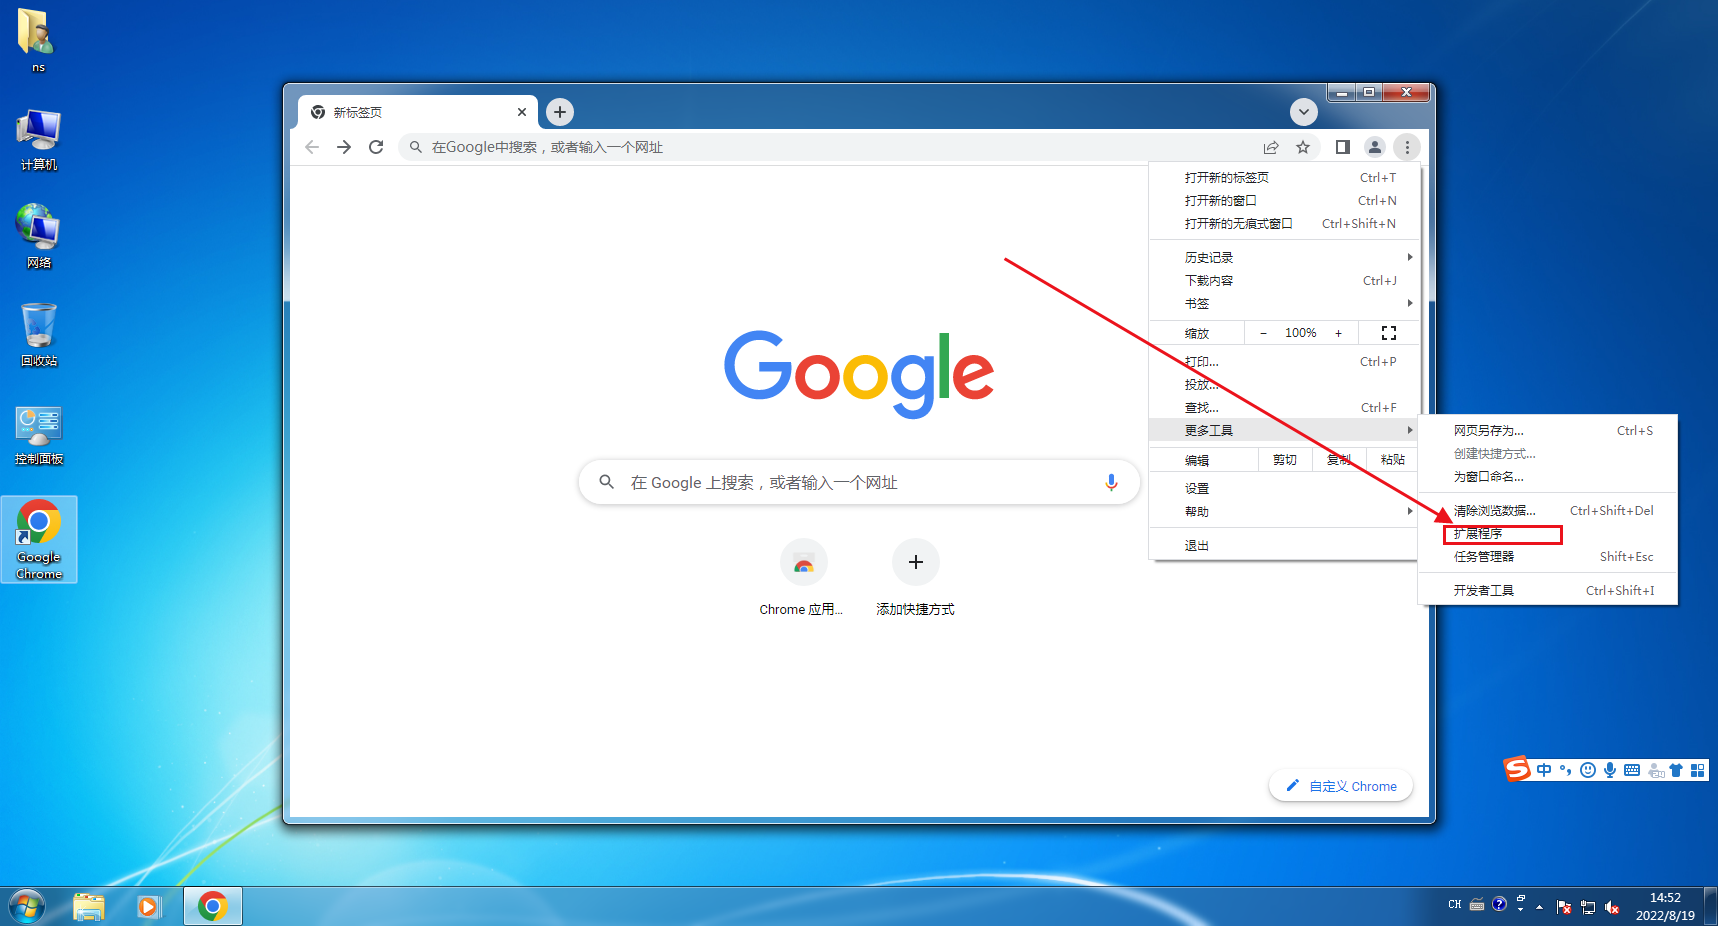This screenshot has height=926, width=1718.
Task: Click the voice search microphone icon
Action: point(1111,482)
